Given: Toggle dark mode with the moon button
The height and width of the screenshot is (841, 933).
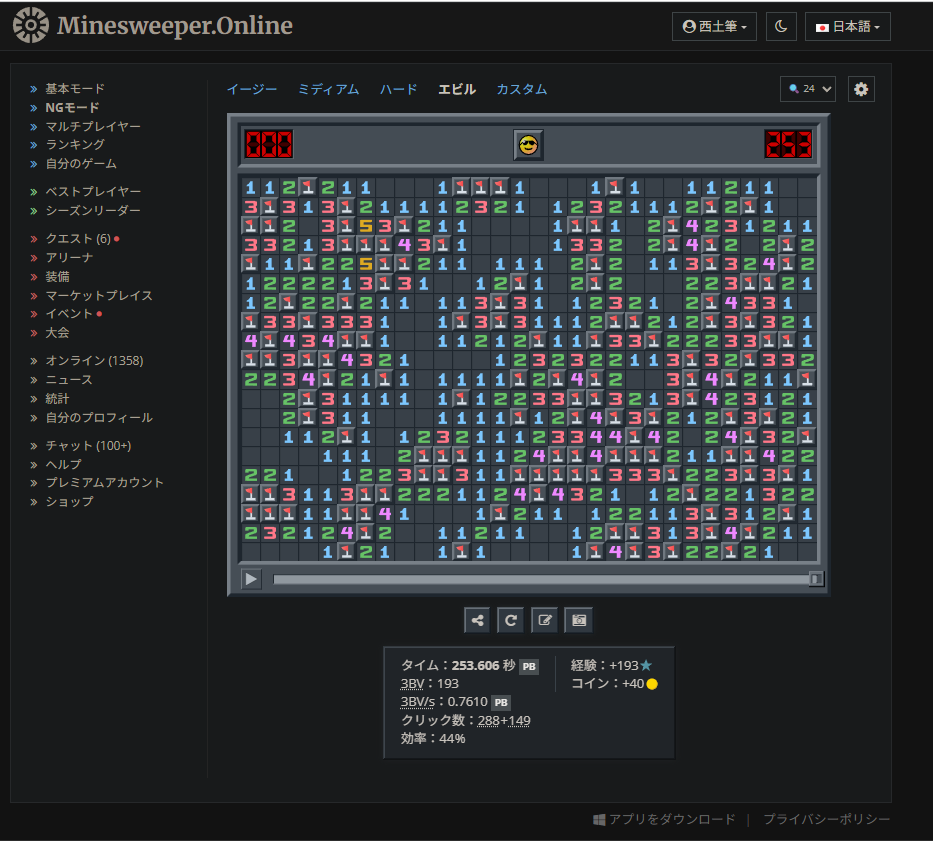Looking at the screenshot, I should 781,26.
